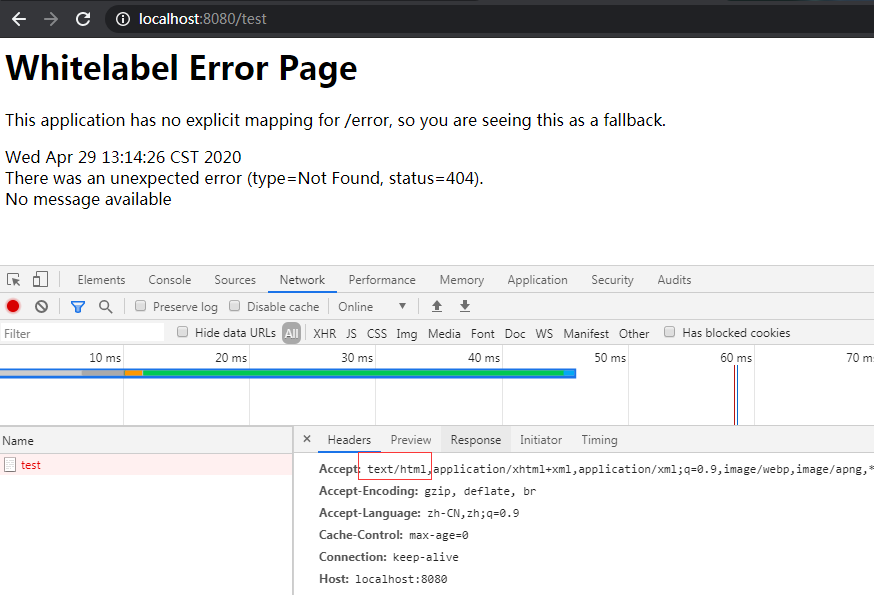Screen dimensions: 874x595
Task: Open the Headers detail tab
Action: pos(349,439)
